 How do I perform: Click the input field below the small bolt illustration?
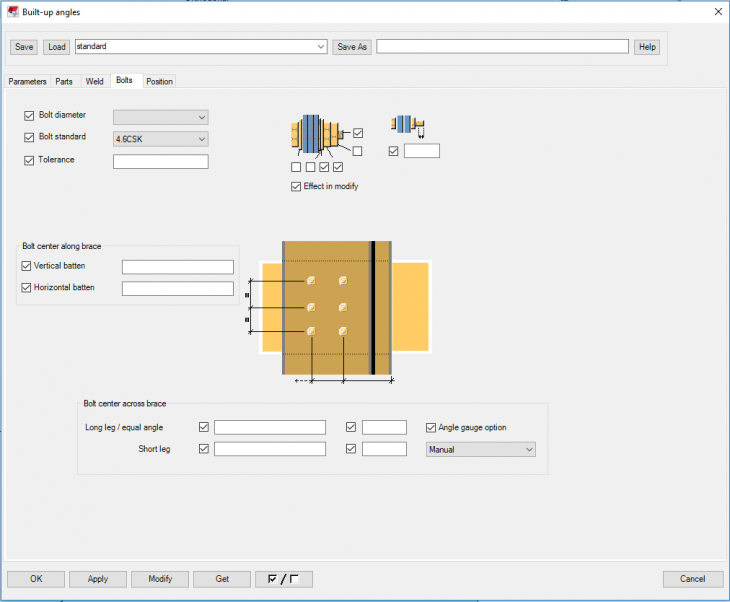(422, 151)
